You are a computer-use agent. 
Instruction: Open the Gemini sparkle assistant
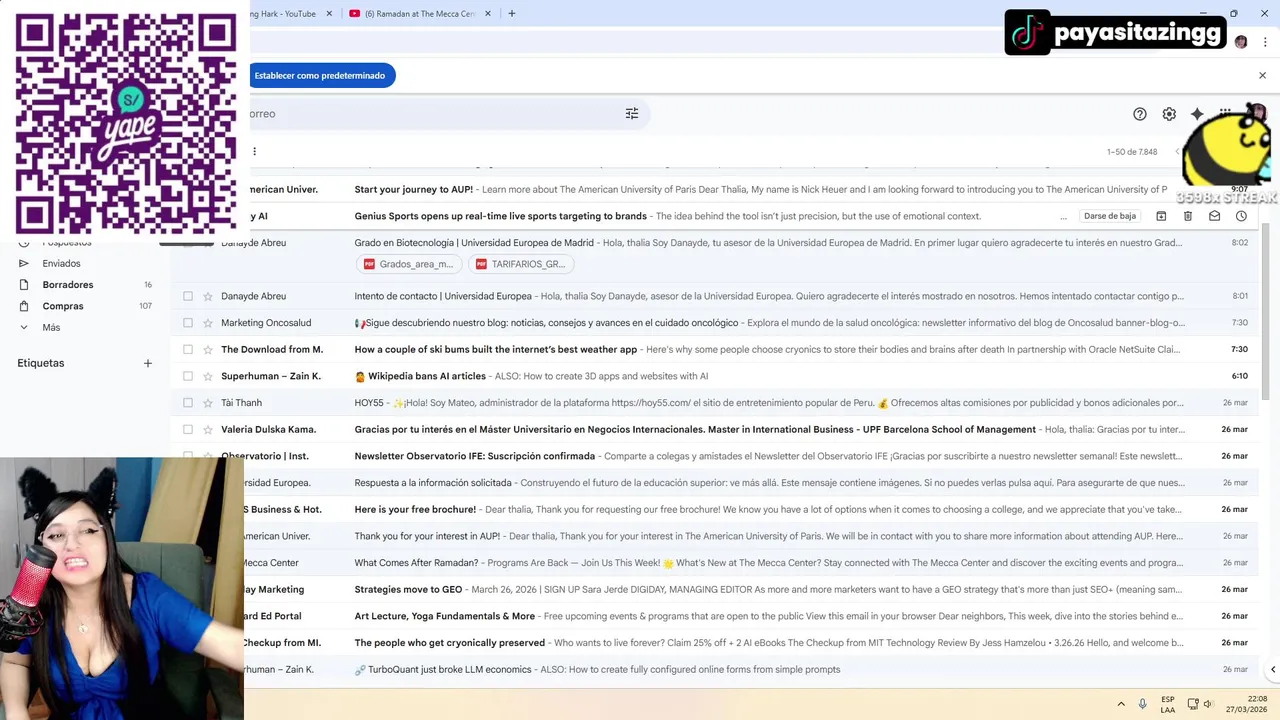(1197, 114)
